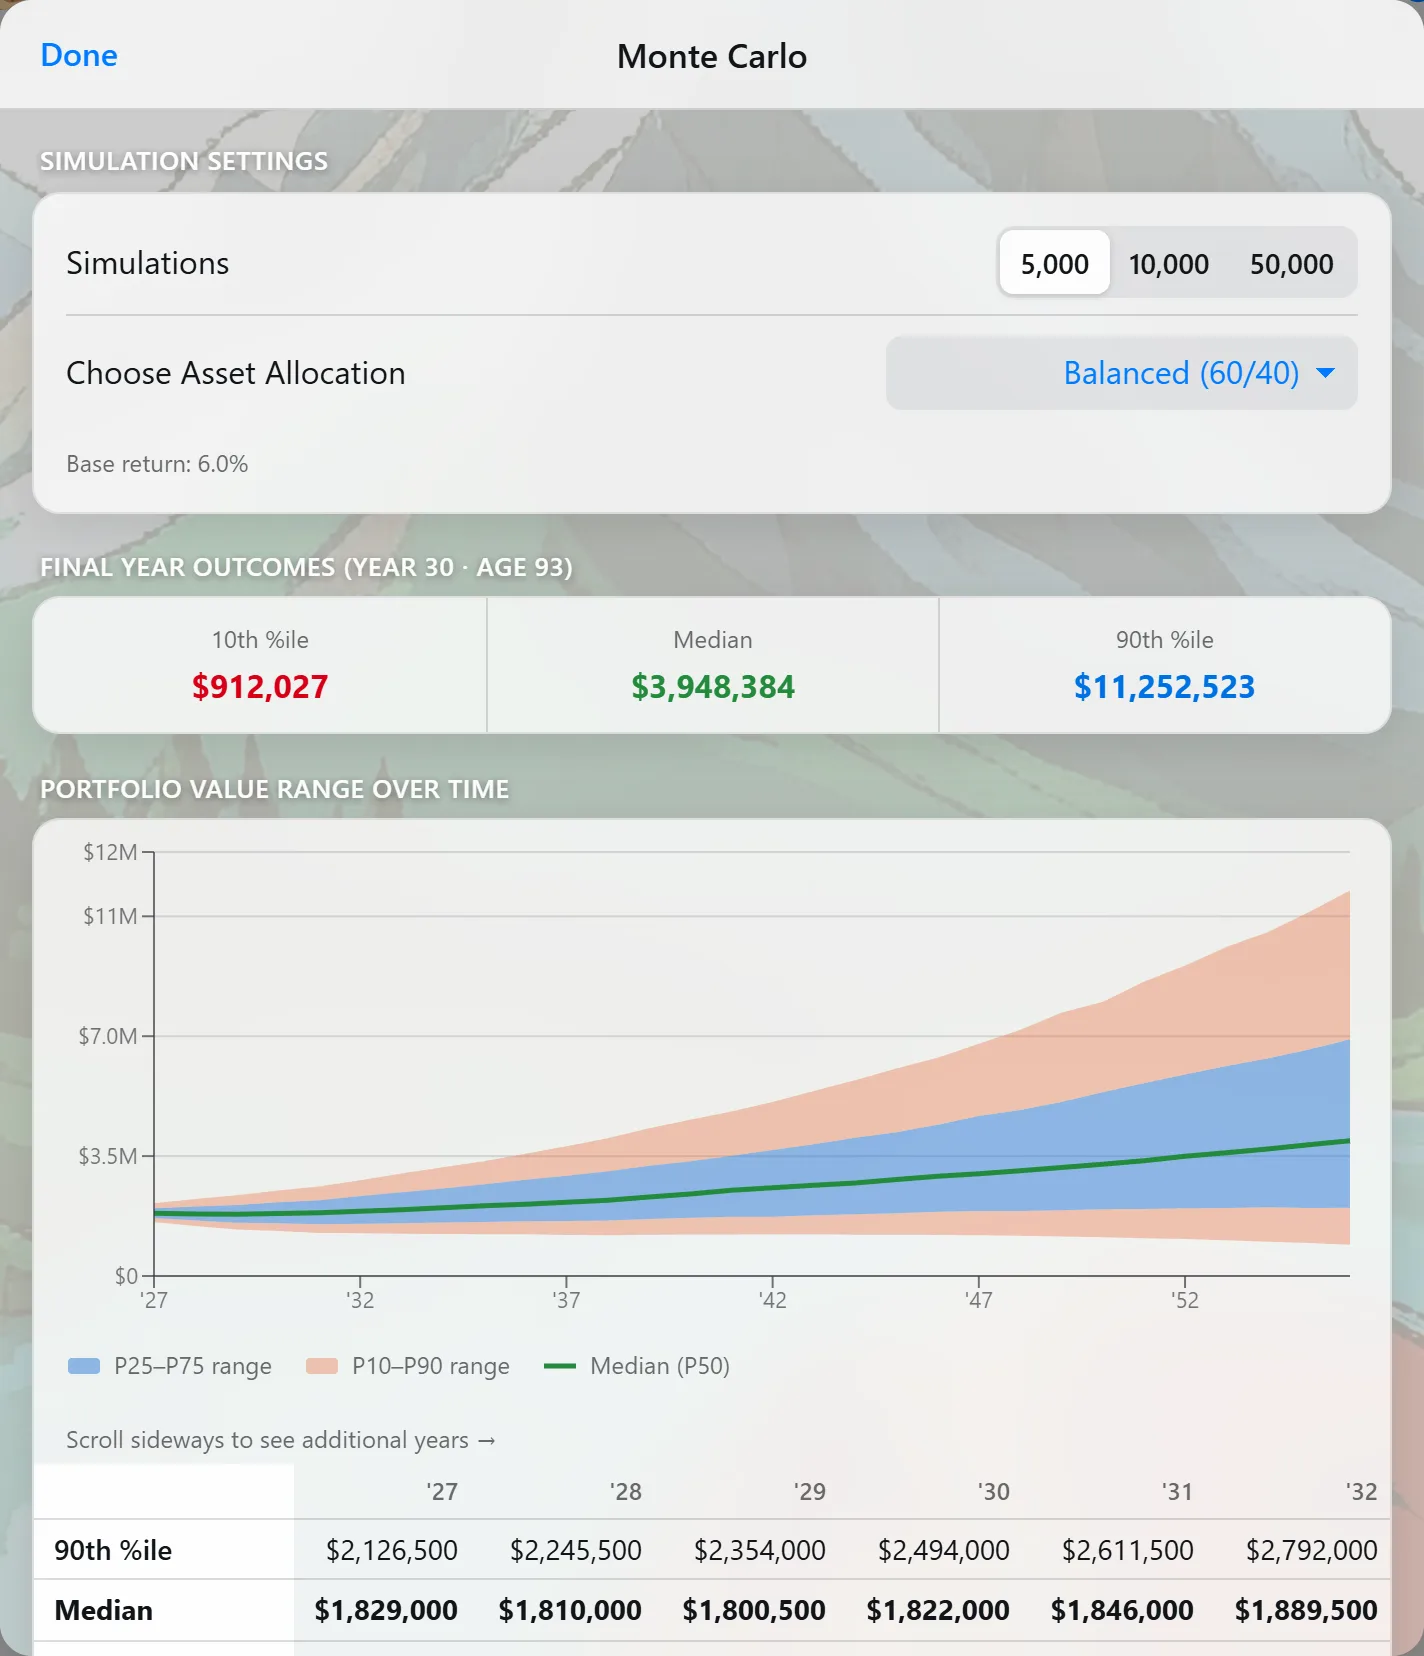Click the 90th %ile row label

pos(113,1550)
